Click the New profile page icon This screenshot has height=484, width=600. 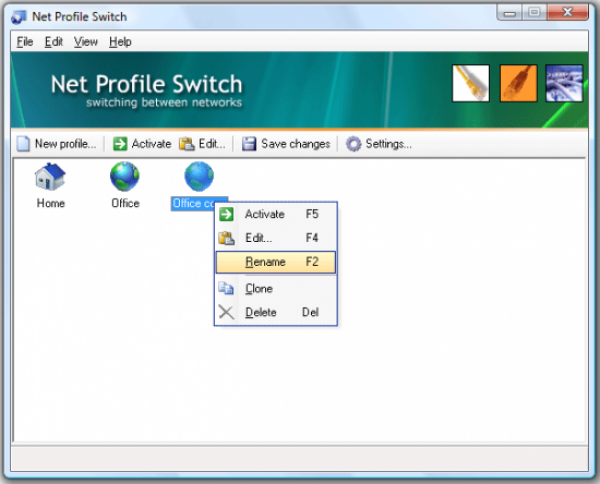(x=23, y=144)
